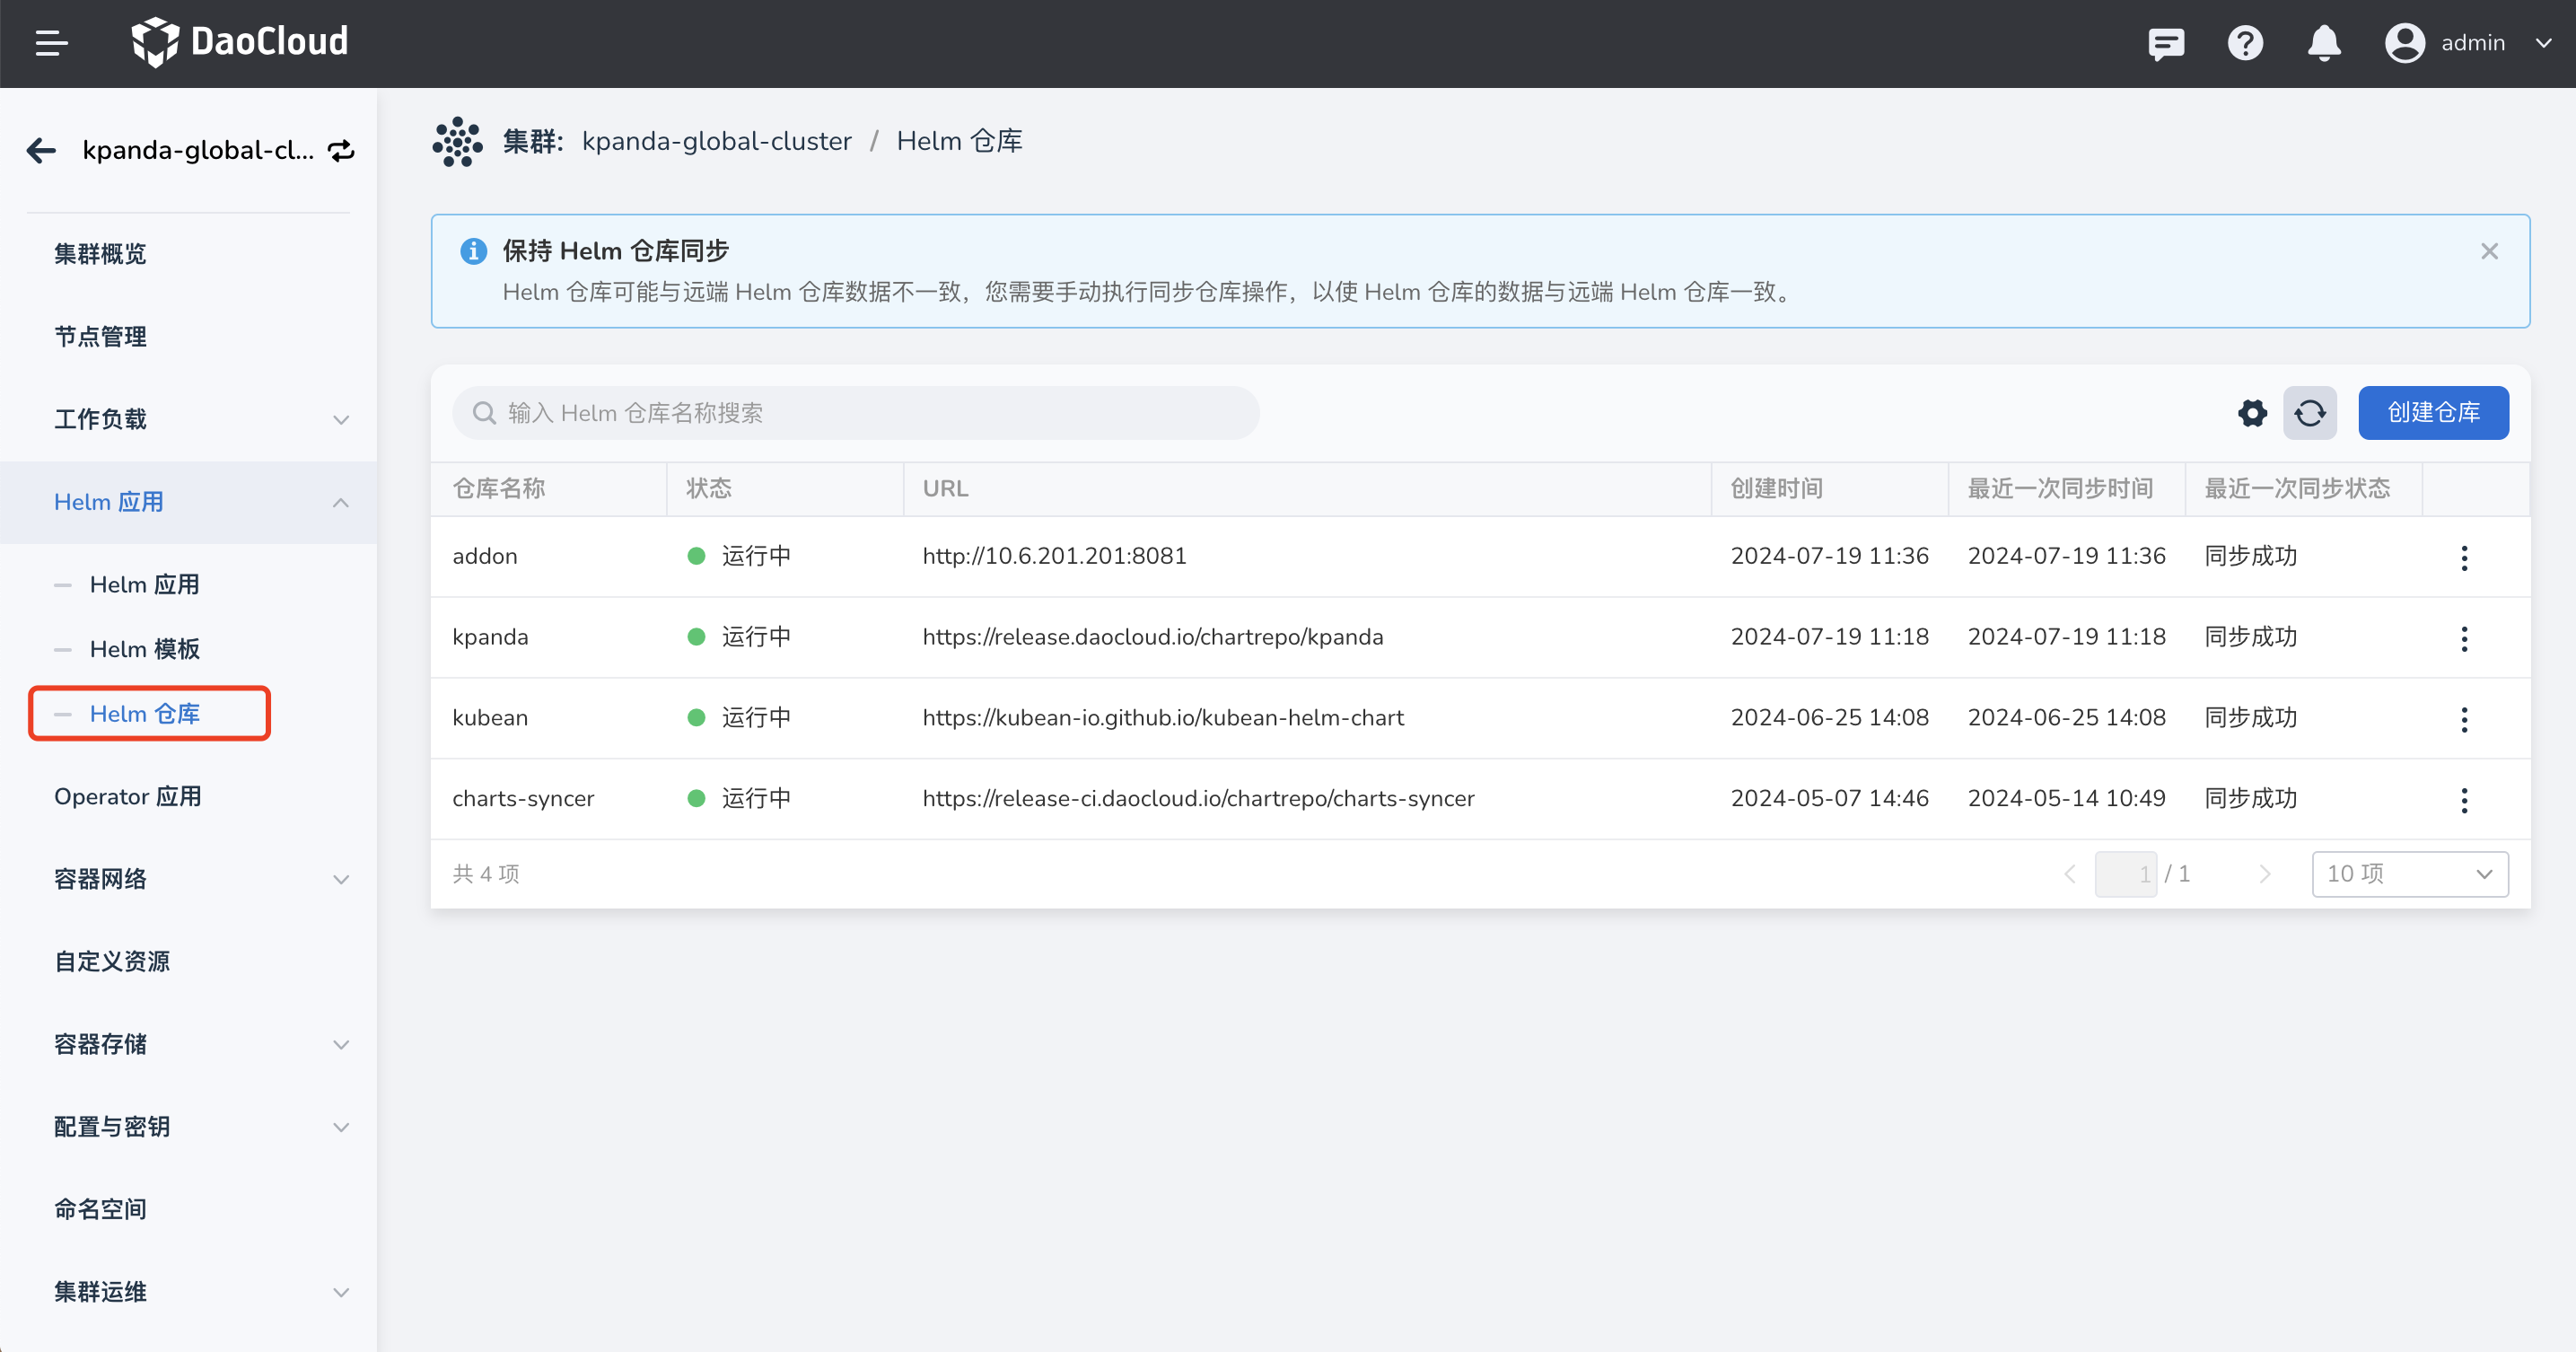Open the notifications bell
This screenshot has height=1352, width=2576.
[x=2324, y=43]
